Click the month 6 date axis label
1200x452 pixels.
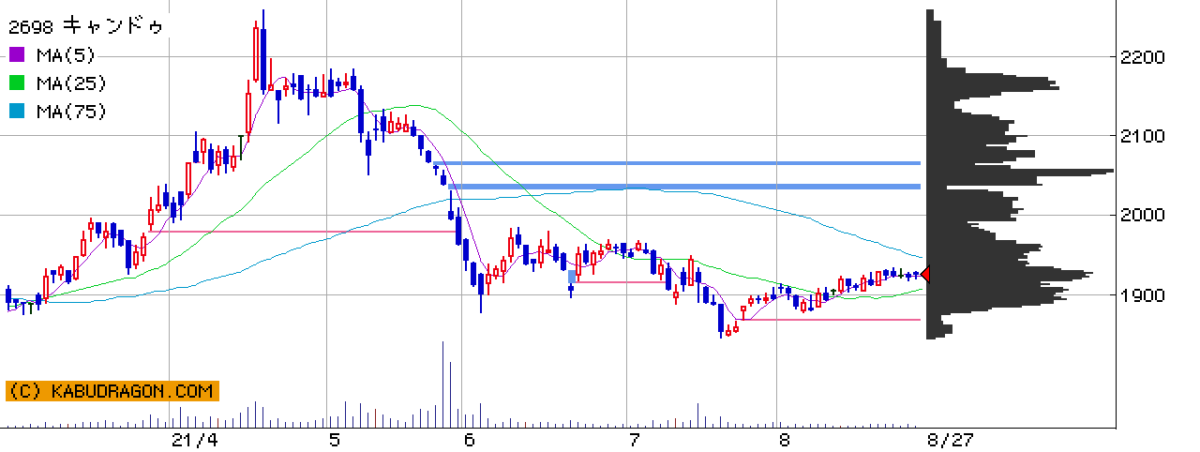coord(469,440)
